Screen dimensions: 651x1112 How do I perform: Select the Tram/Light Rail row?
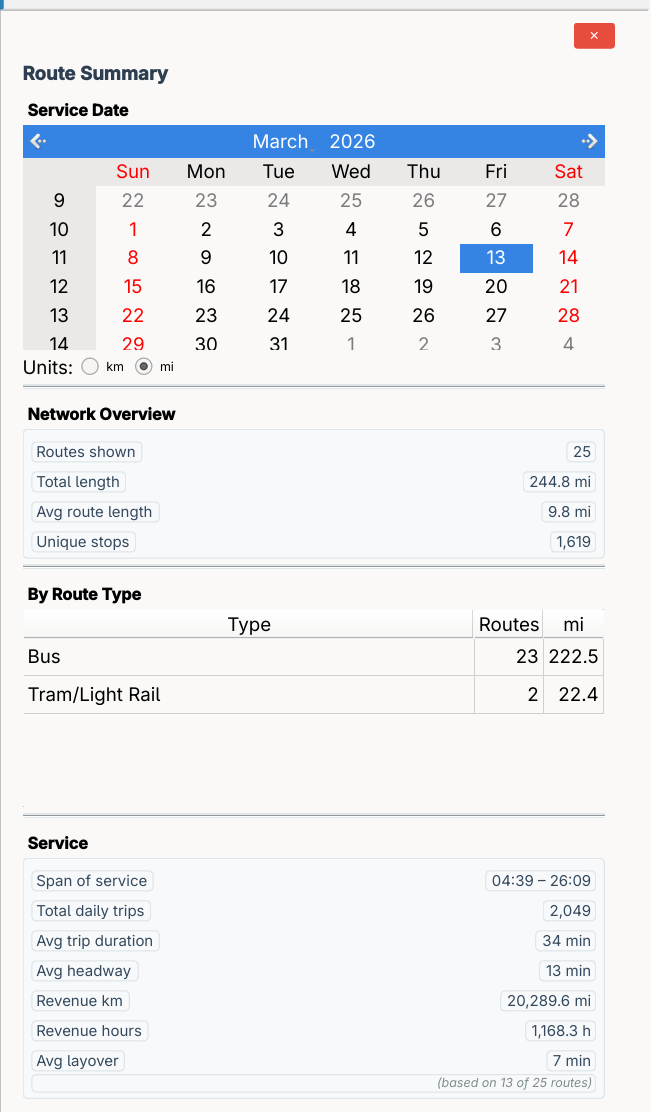coord(249,695)
